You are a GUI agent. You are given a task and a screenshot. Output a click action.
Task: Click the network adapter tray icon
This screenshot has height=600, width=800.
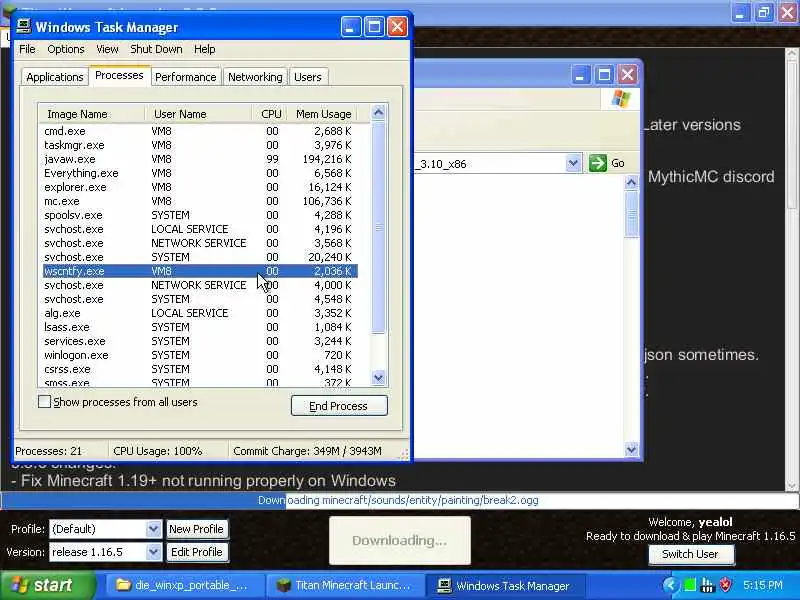point(707,585)
